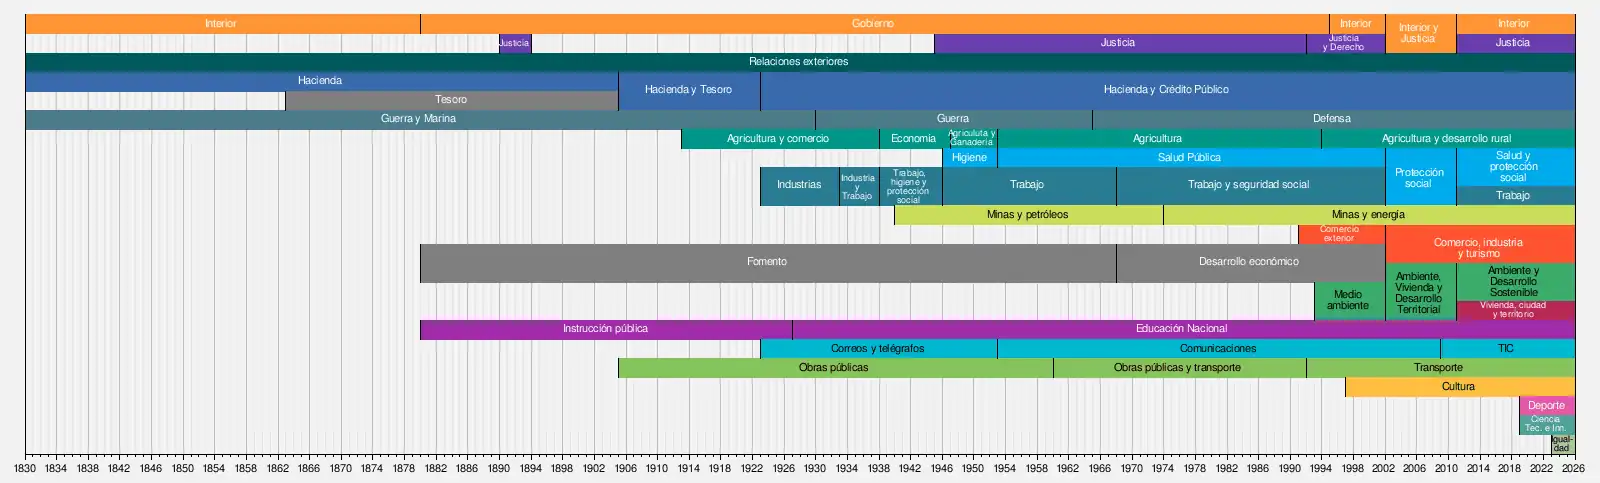Click the yellow Cultura bar
This screenshot has height=483, width=1600.
click(x=1458, y=387)
